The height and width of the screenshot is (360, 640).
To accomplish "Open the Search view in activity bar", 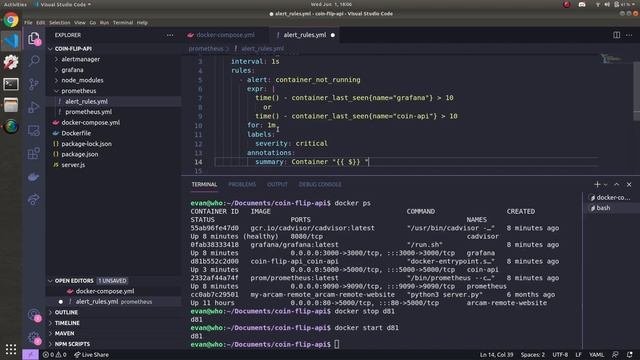I will (34, 61).
